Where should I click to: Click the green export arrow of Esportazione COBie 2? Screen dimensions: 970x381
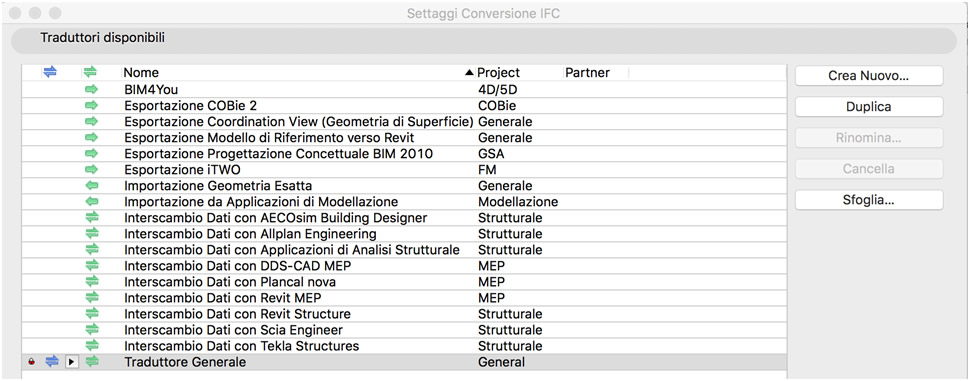pyautogui.click(x=92, y=106)
